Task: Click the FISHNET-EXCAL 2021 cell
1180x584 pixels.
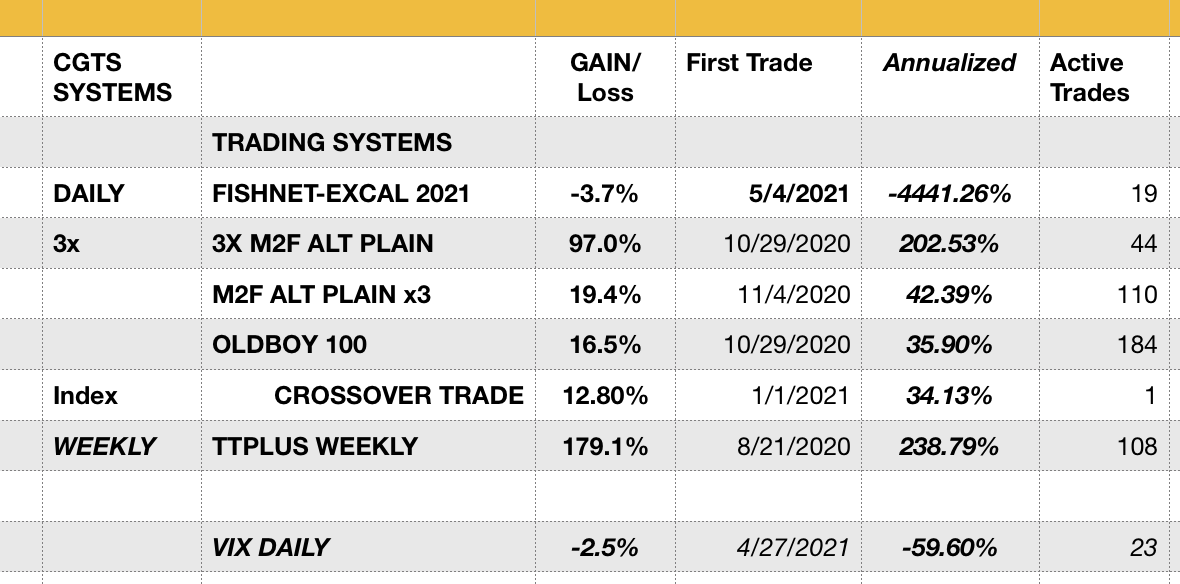Action: [341, 193]
